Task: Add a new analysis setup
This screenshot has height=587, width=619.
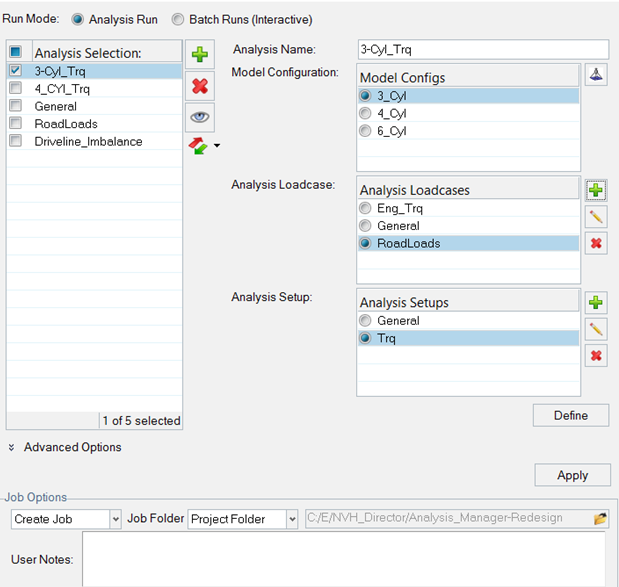Action: [596, 302]
